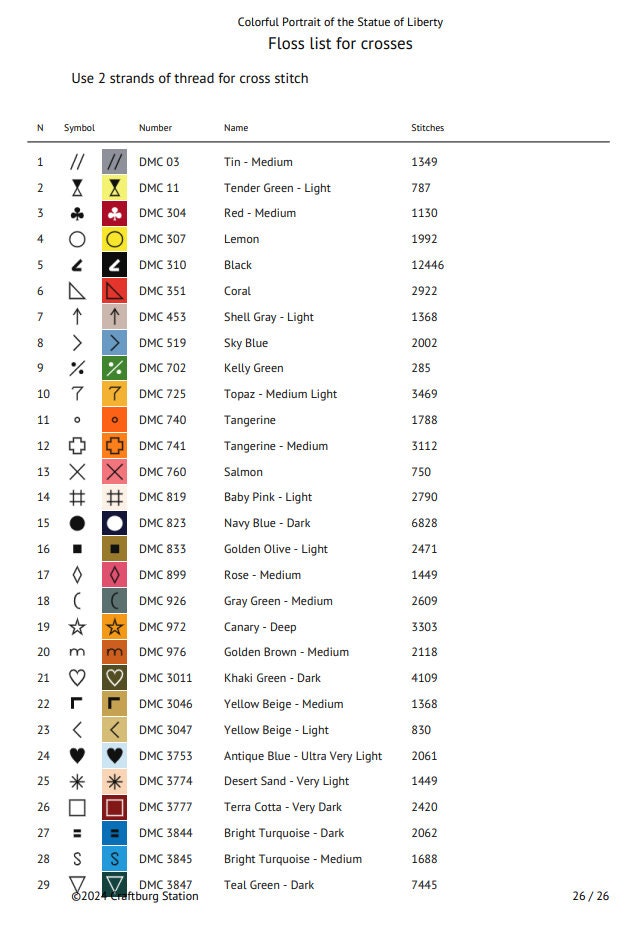Viewport: 636px width, 926px height.
Task: Click the Craftburg Station copyright text
Action: pyautogui.click(x=135, y=896)
